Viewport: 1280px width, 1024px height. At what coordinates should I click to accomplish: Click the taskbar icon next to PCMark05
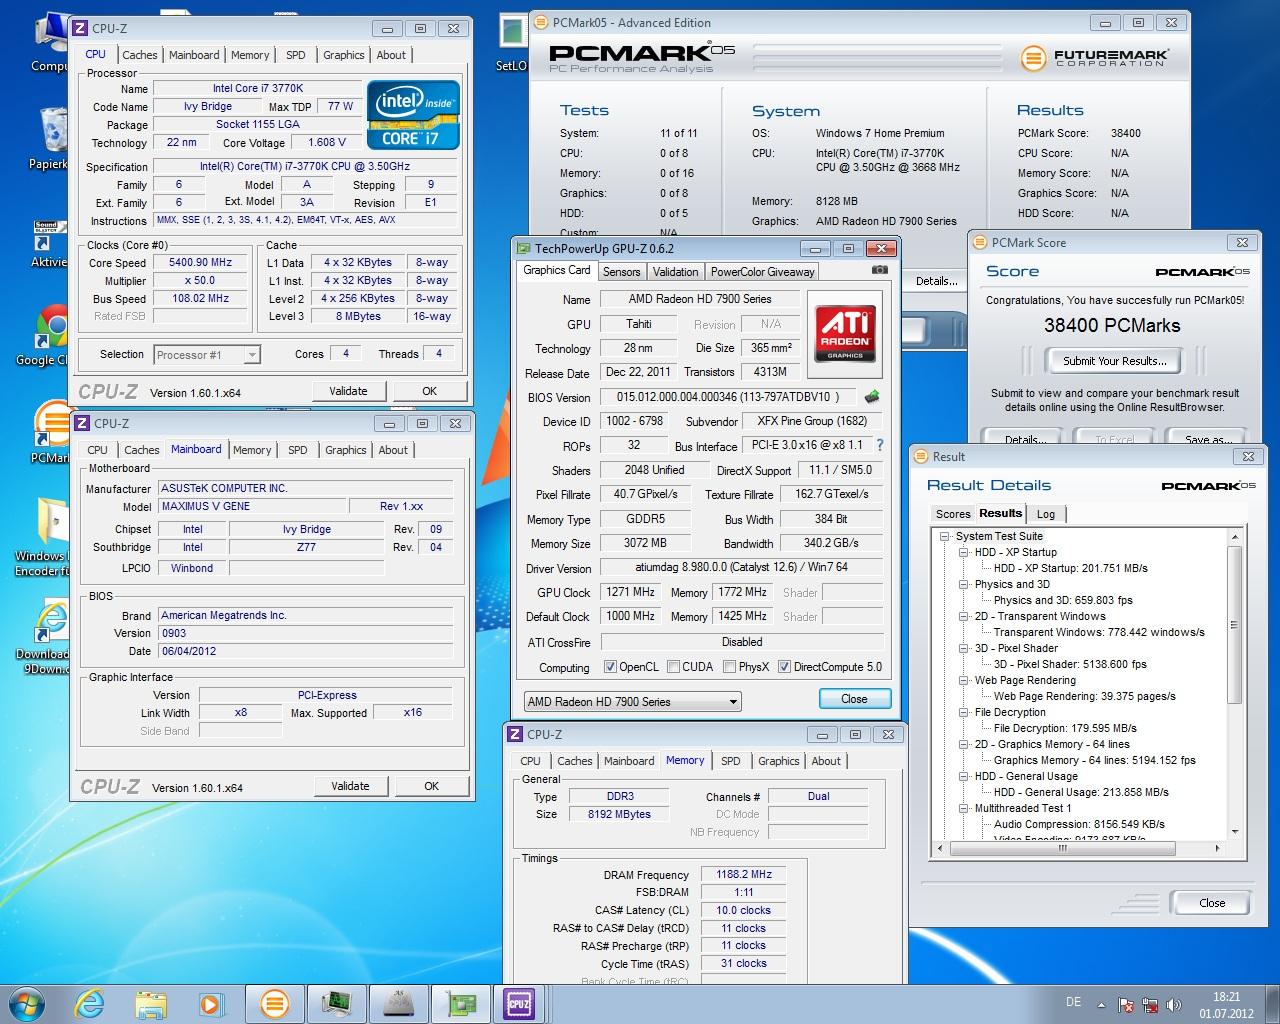[x=335, y=1003]
